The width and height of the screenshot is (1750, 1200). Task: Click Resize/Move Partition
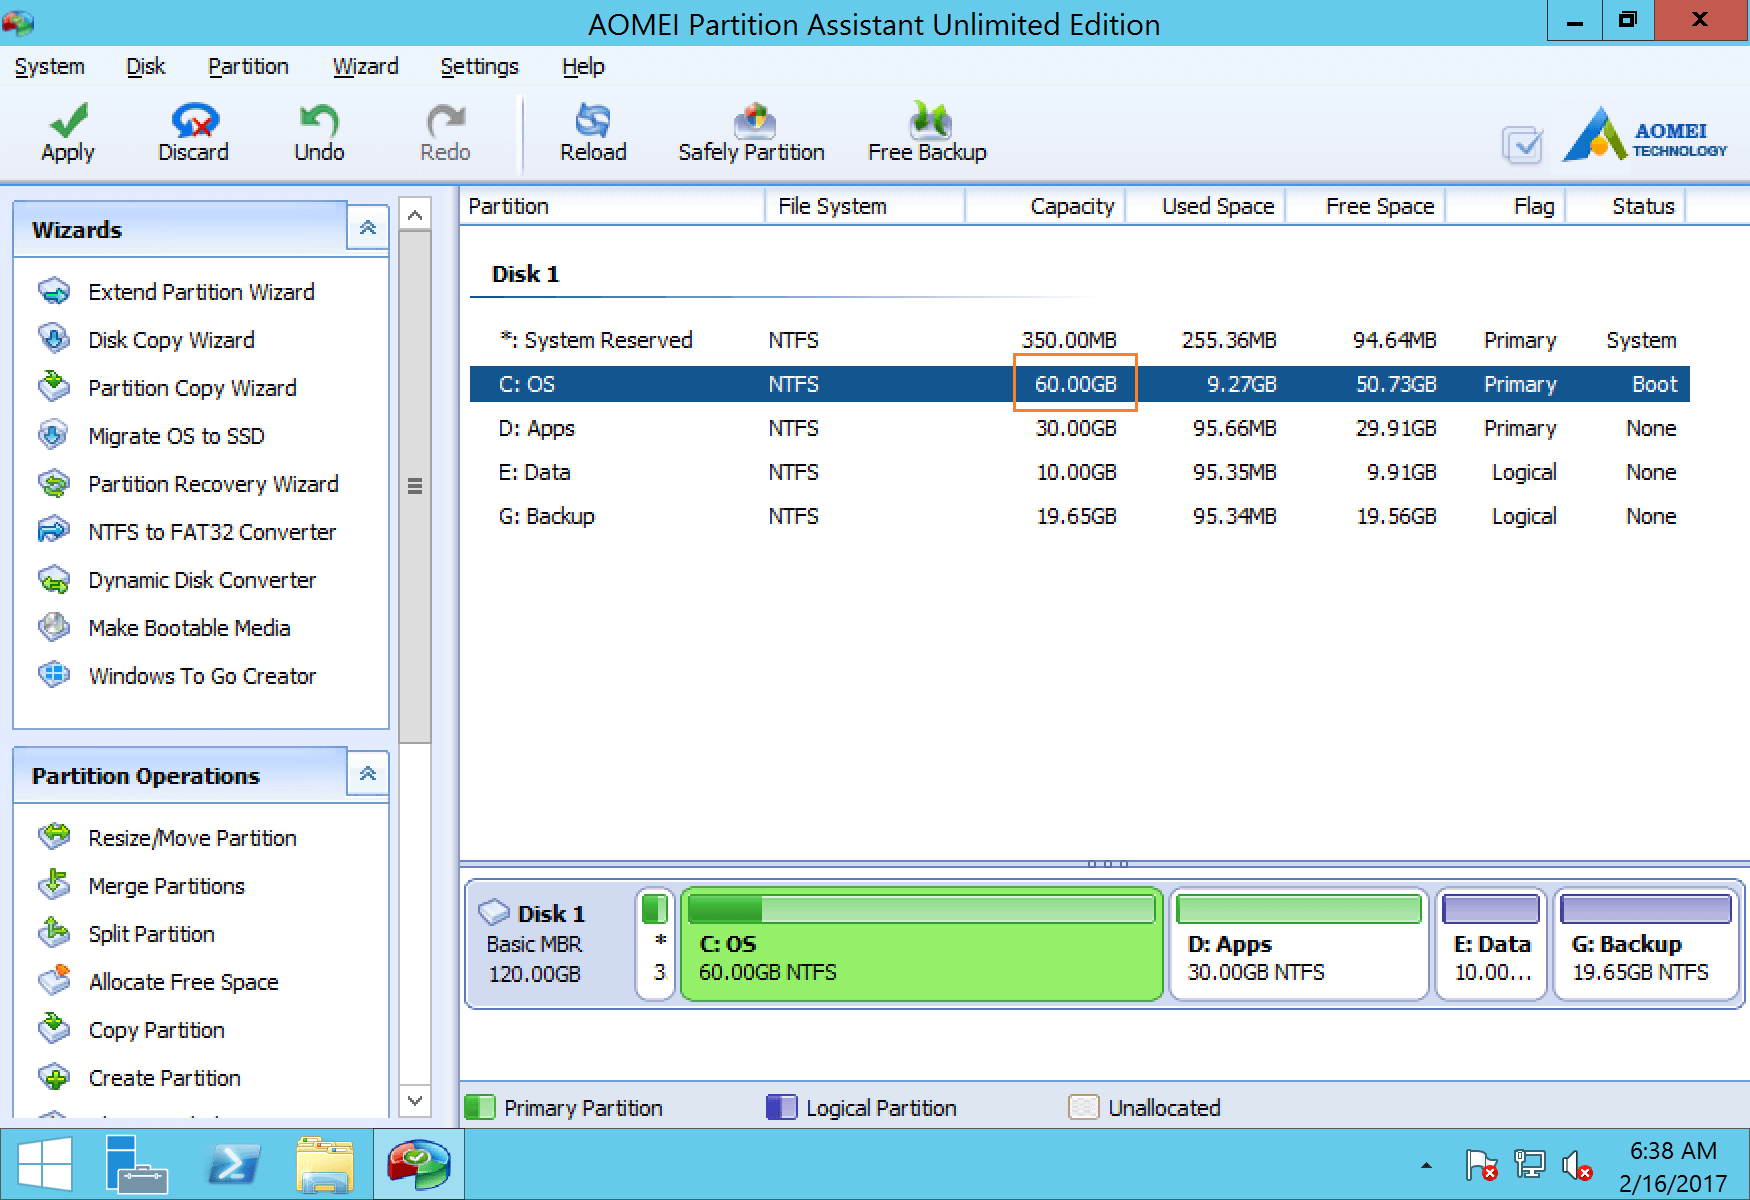(191, 837)
